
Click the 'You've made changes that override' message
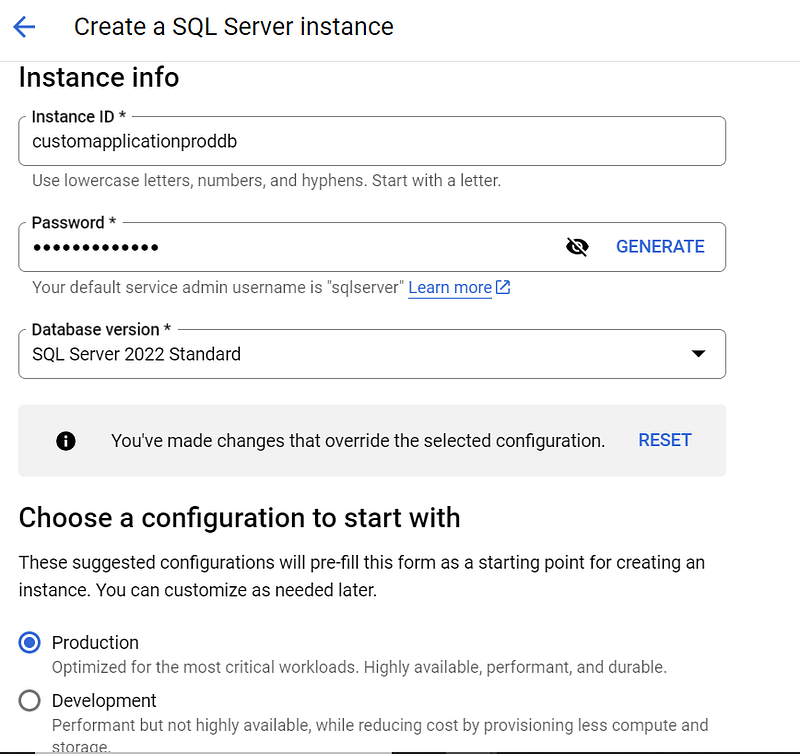point(358,441)
